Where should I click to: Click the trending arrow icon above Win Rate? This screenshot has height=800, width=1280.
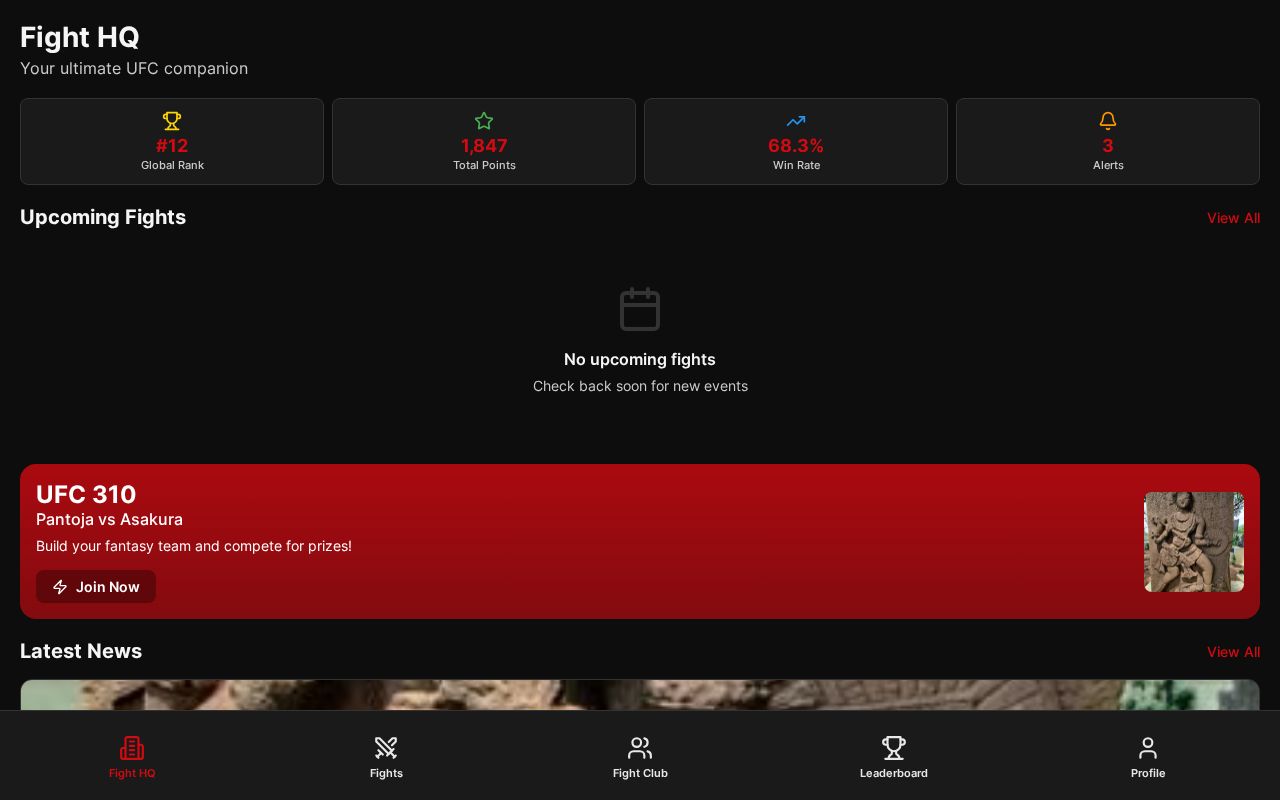796,121
